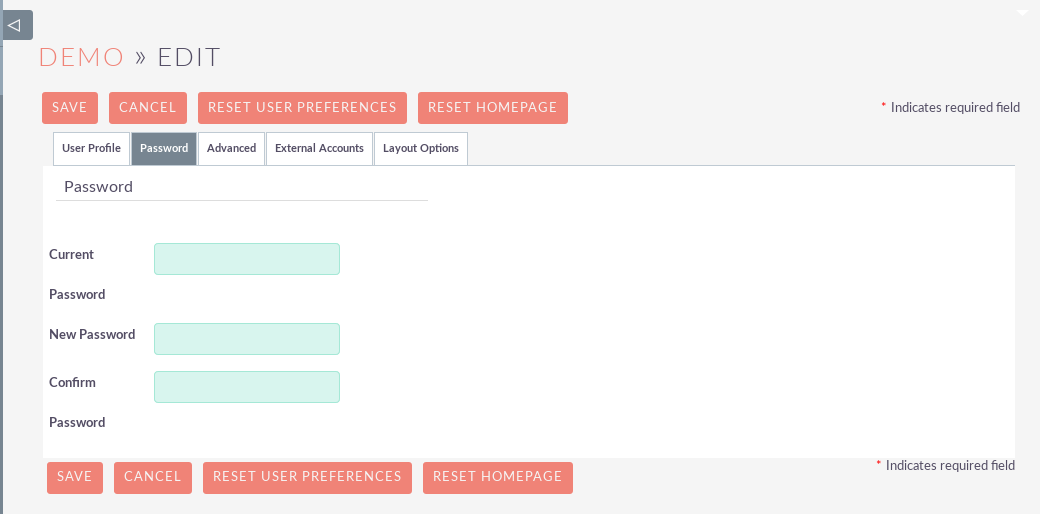Open the Layout Options tab
Viewport: 1040px width, 514px height.
pyautogui.click(x=420, y=148)
